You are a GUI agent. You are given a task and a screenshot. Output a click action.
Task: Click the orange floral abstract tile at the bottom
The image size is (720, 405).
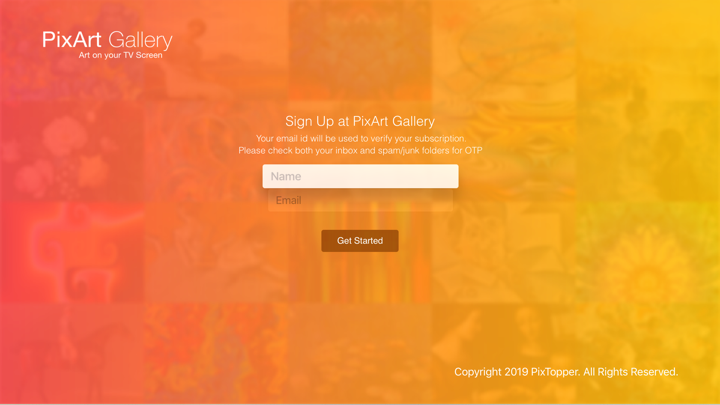pyautogui.click(x=216, y=354)
